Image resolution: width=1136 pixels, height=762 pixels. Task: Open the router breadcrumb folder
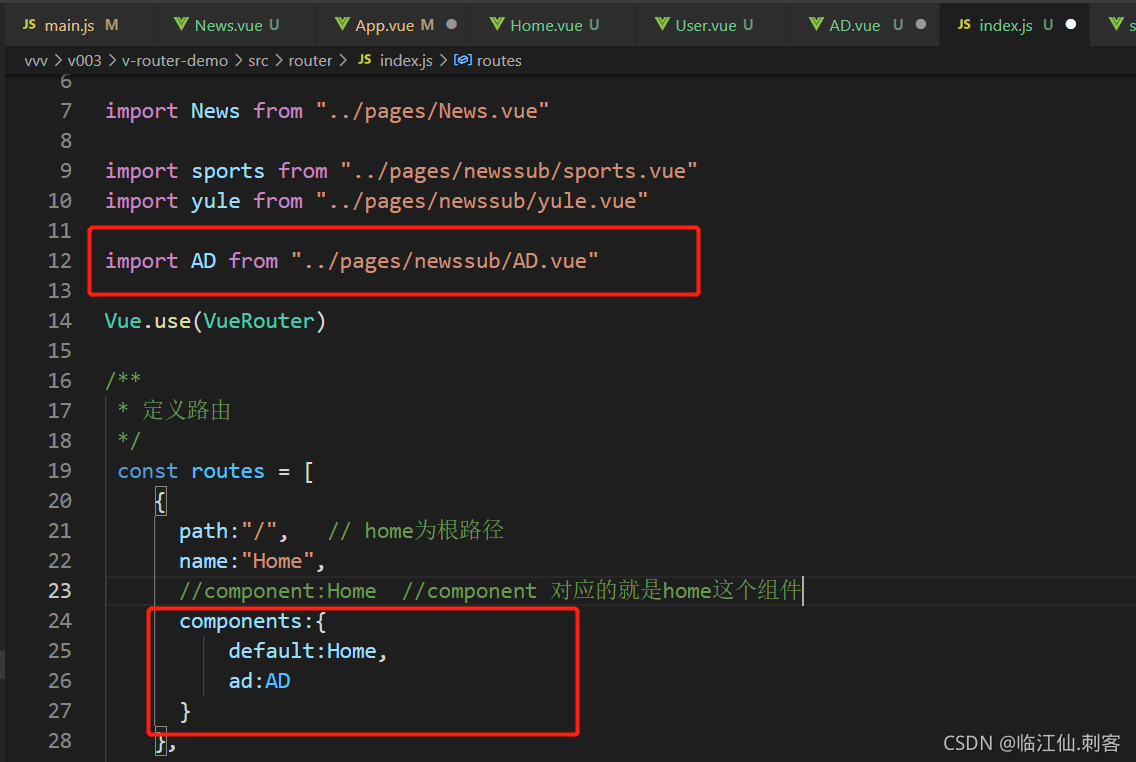point(310,61)
